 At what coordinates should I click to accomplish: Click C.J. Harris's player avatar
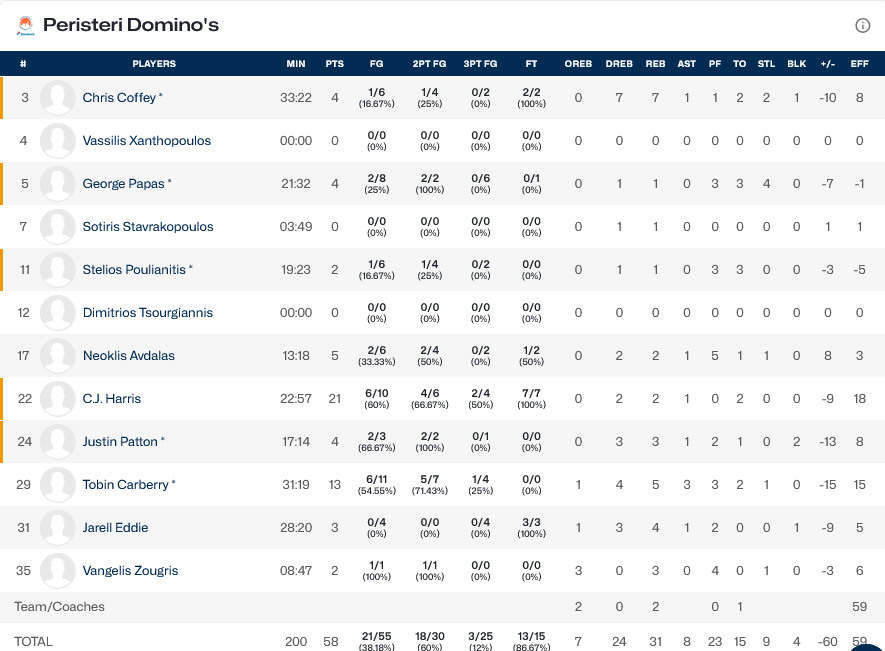[58, 399]
